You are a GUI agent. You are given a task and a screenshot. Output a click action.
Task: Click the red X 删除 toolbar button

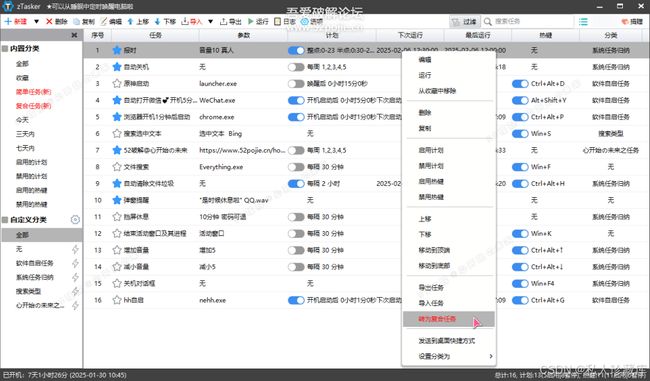tap(49, 21)
